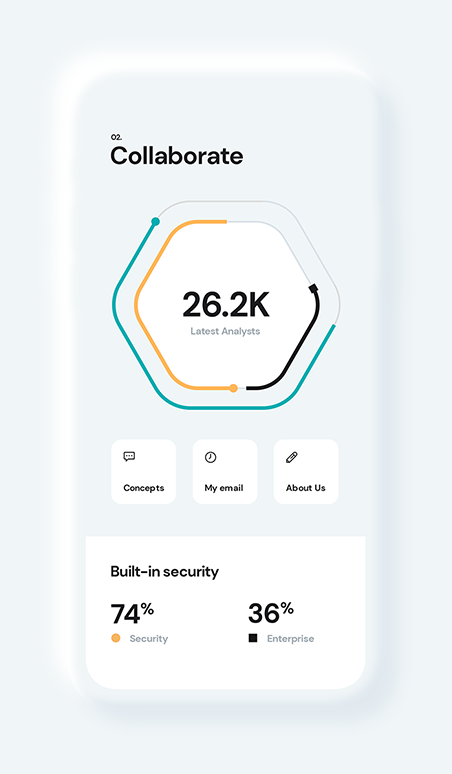Image resolution: width=452 pixels, height=774 pixels.
Task: Select the 36% Enterprise statistic
Action: [x=271, y=613]
